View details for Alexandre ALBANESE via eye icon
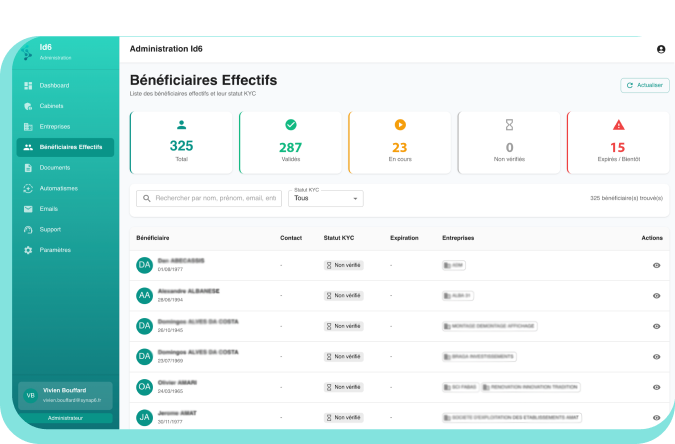The image size is (675, 444). pyautogui.click(x=656, y=296)
